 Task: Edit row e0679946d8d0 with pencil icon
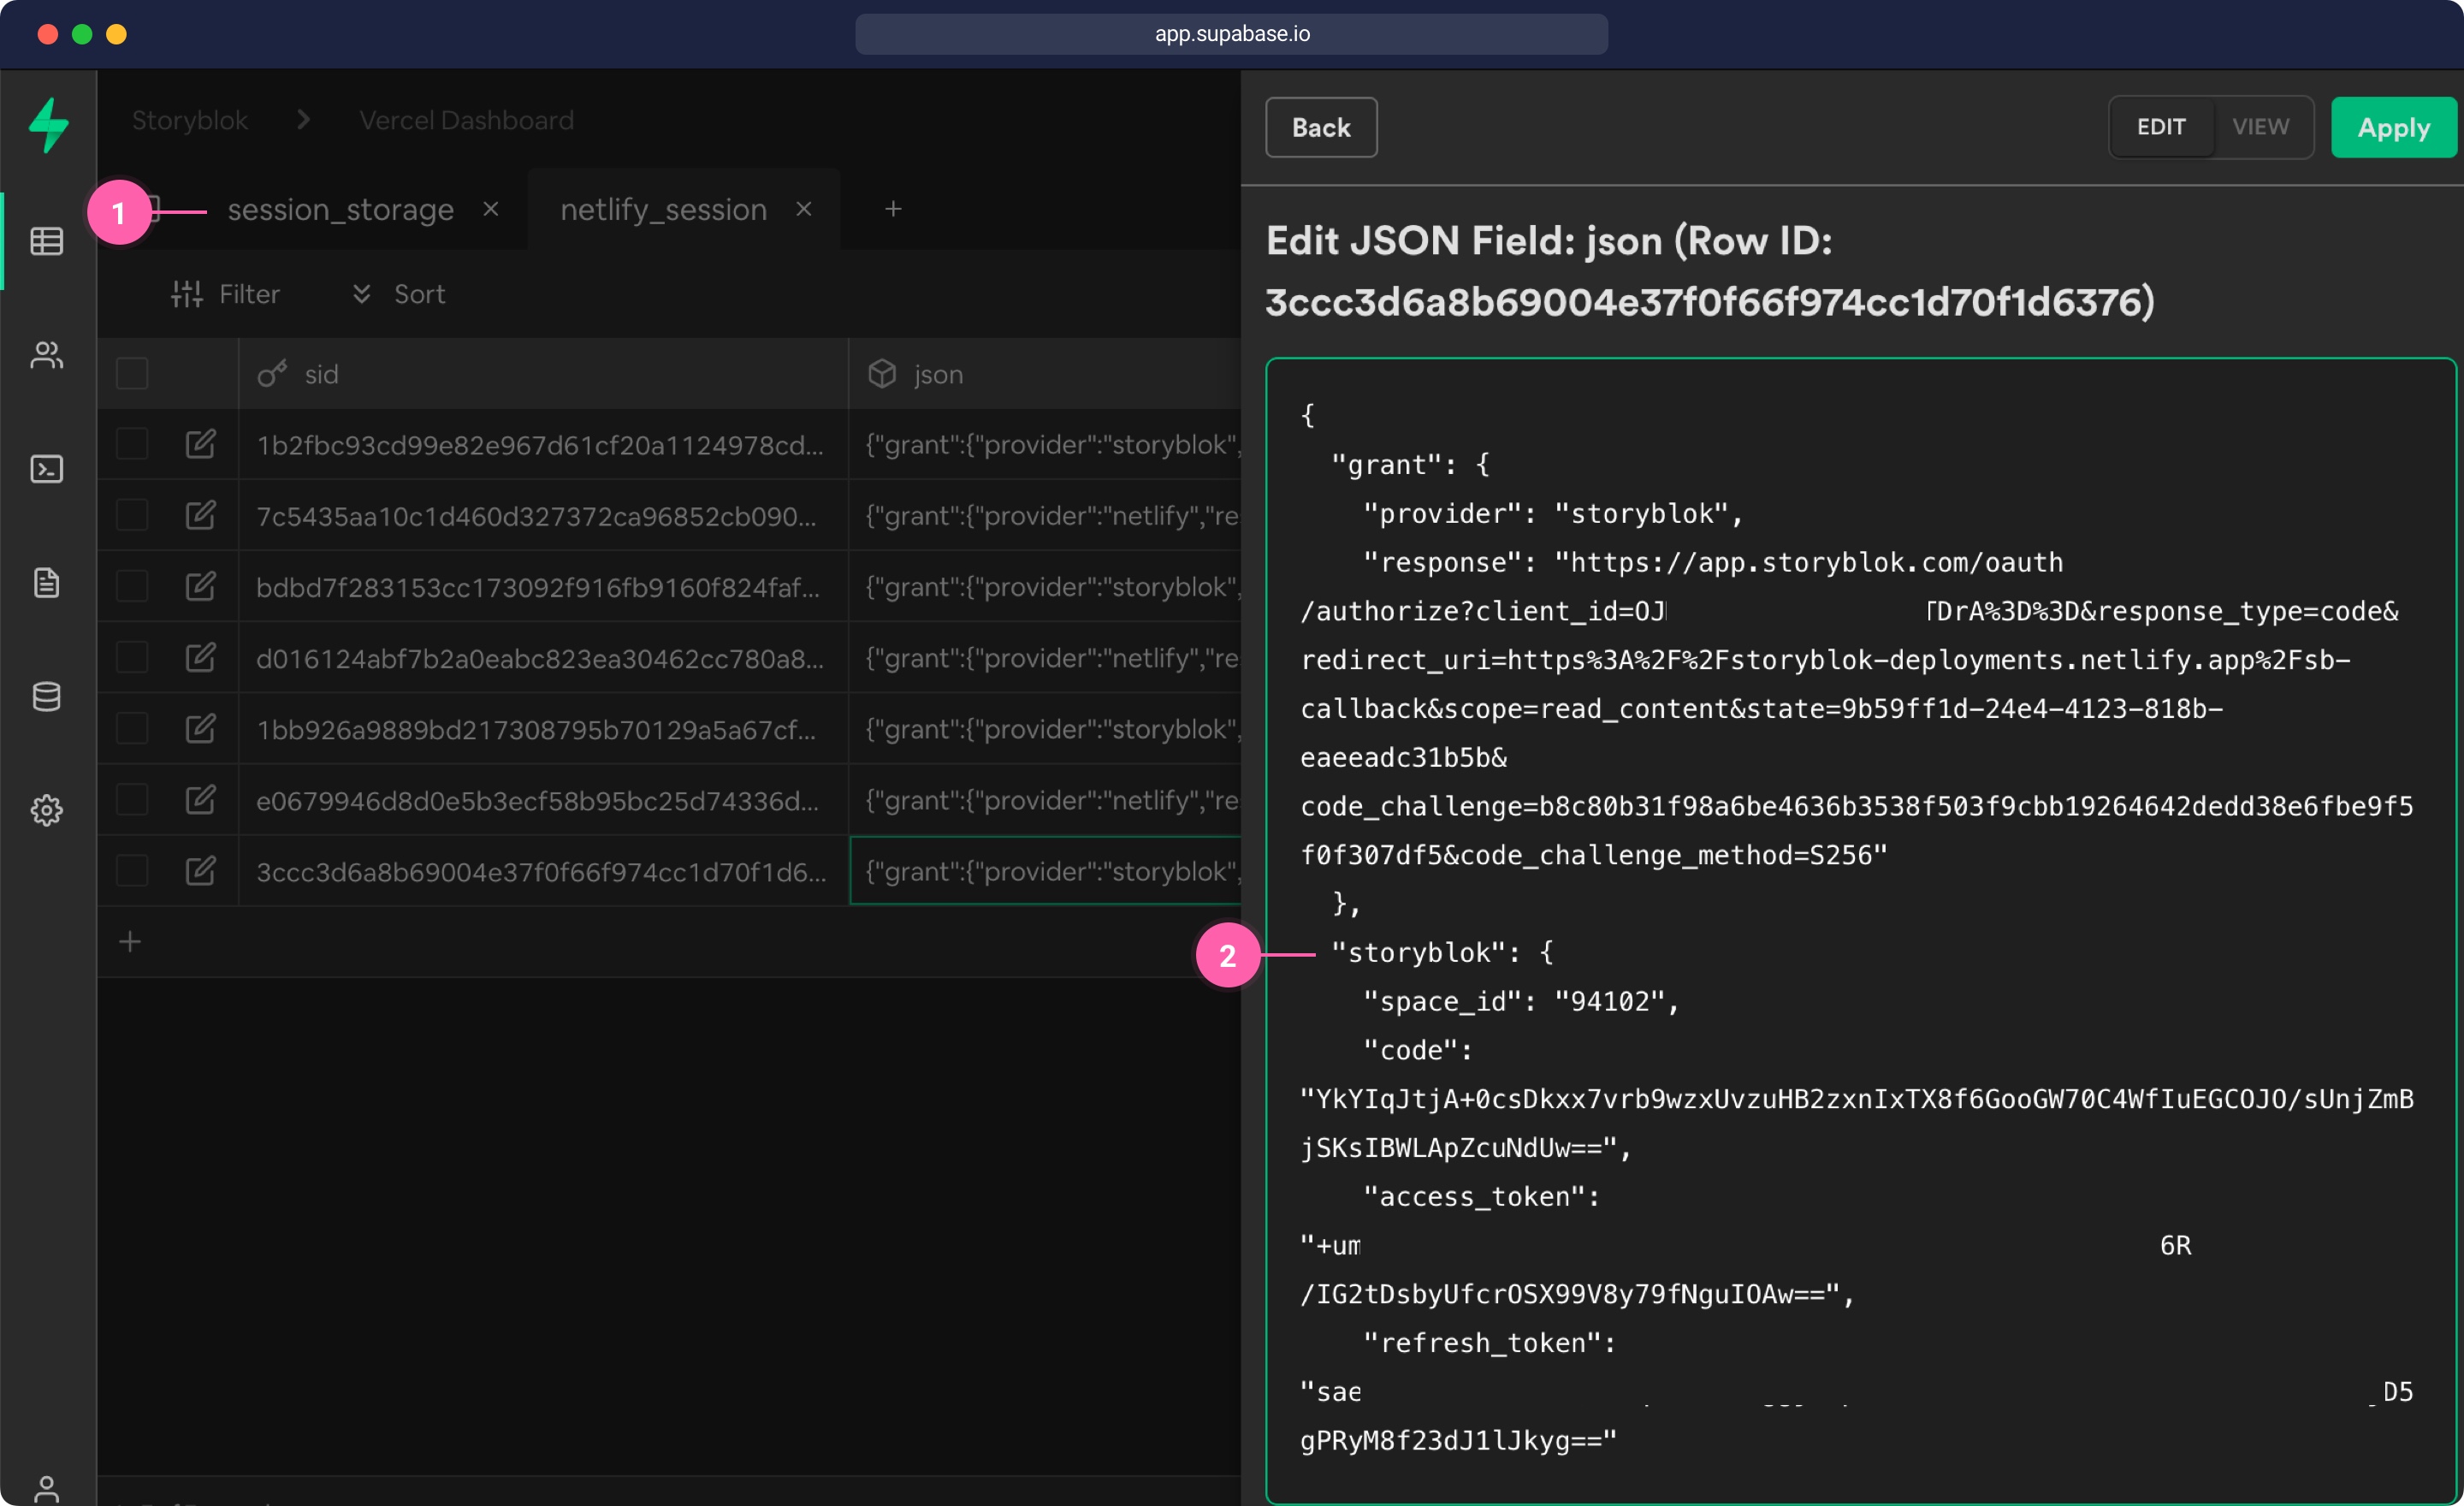pyautogui.click(x=201, y=800)
